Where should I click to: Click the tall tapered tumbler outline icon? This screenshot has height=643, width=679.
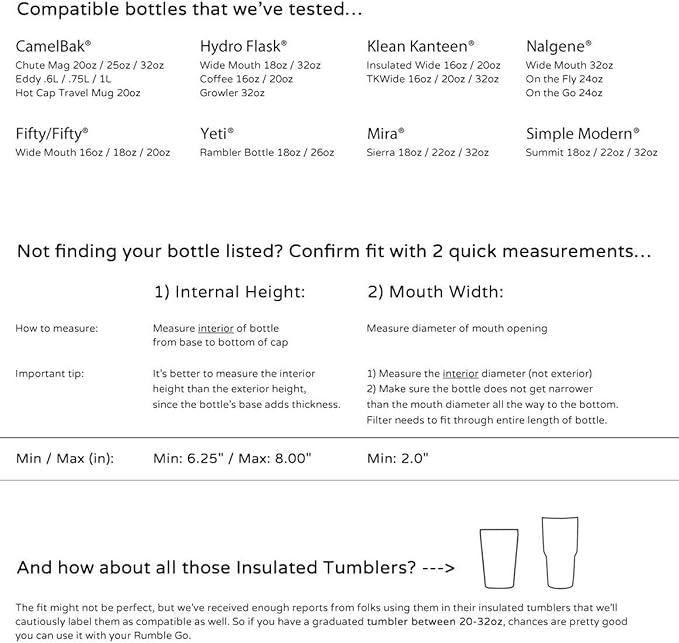point(560,553)
